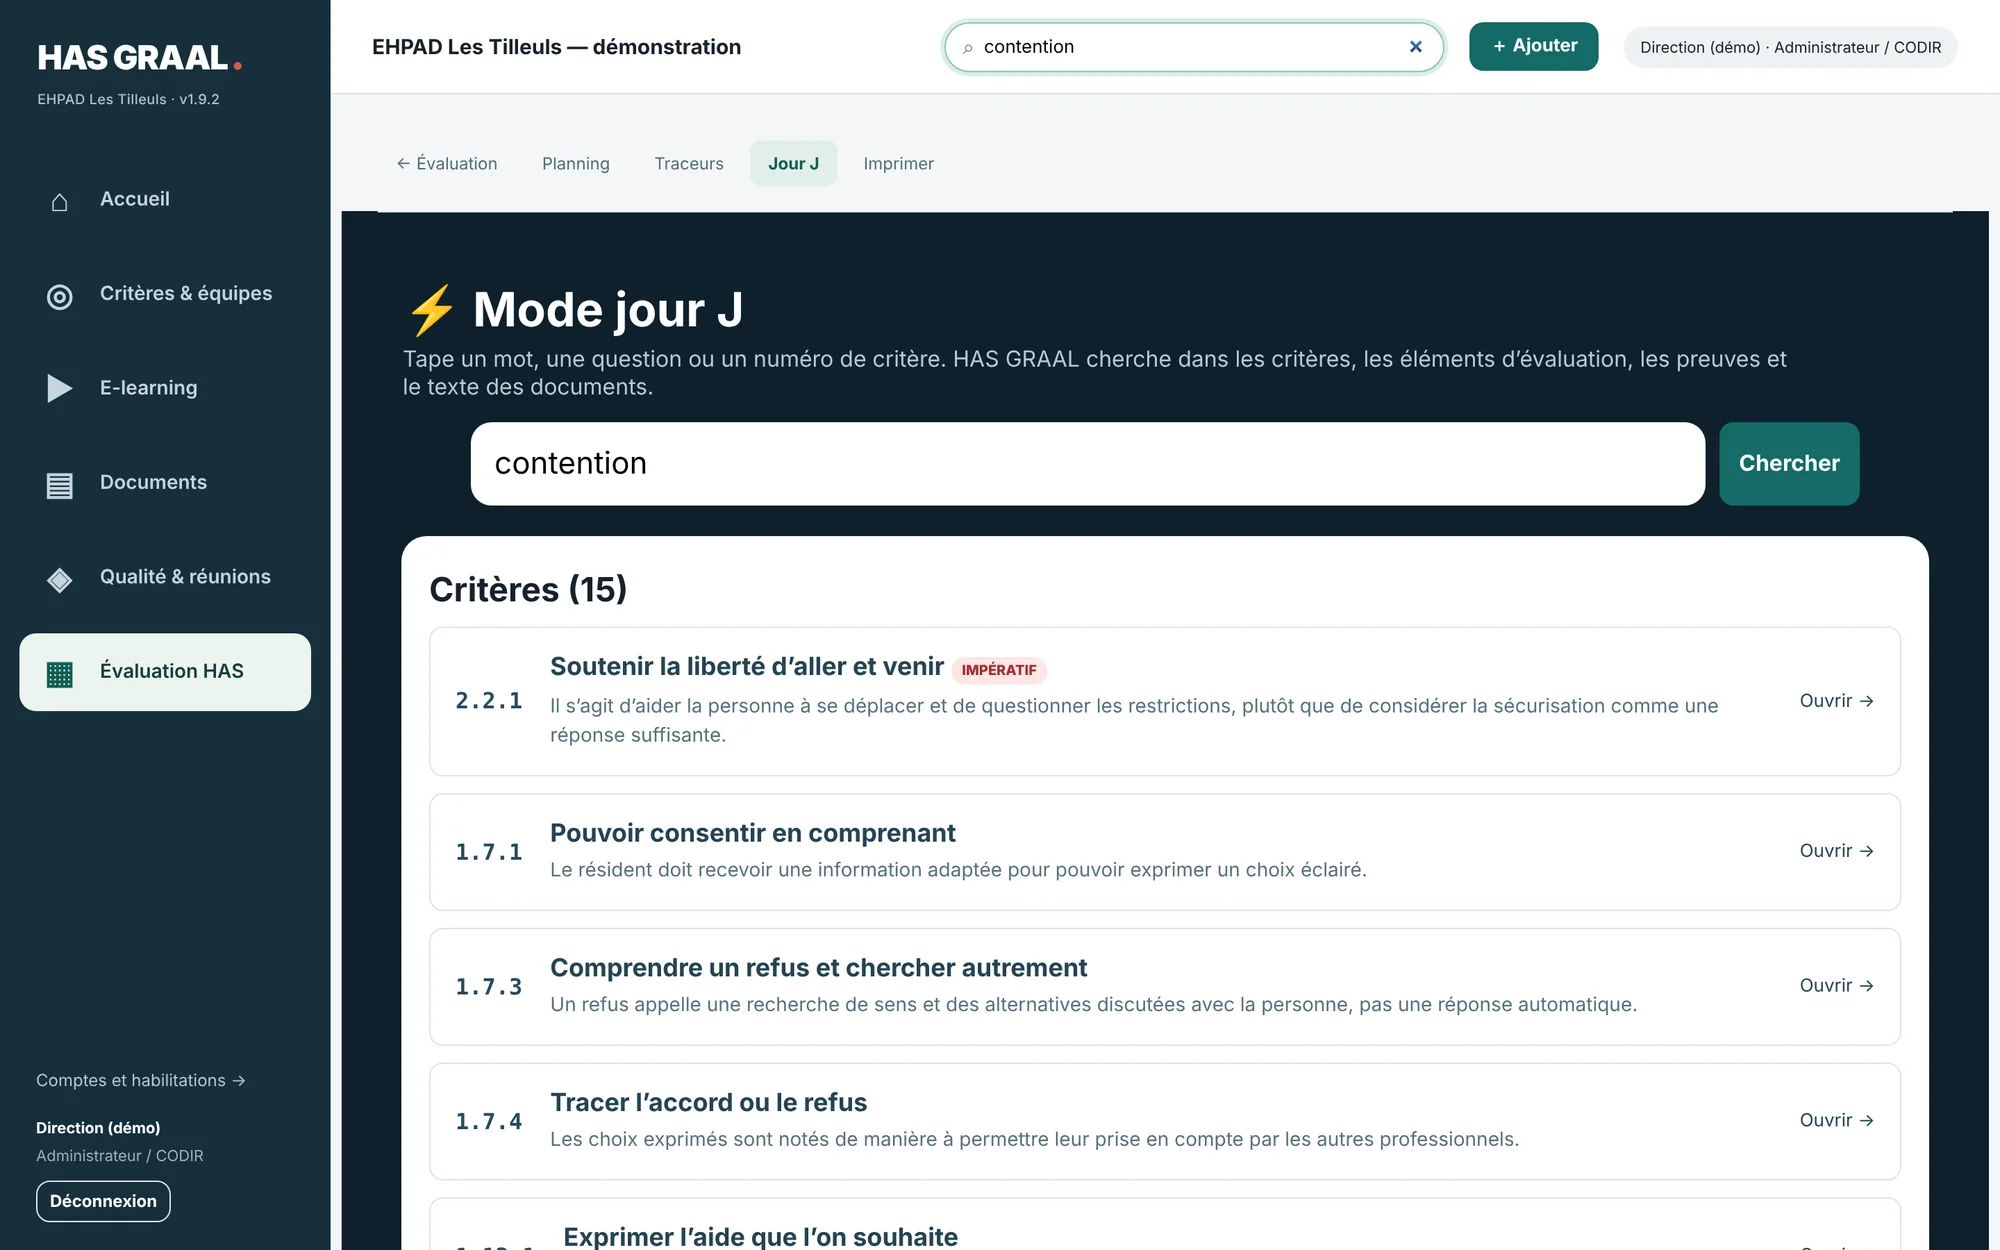This screenshot has height=1250, width=2000.
Task: Click title 'Soutenir la liberté d'aller et venir'
Action: click(747, 667)
